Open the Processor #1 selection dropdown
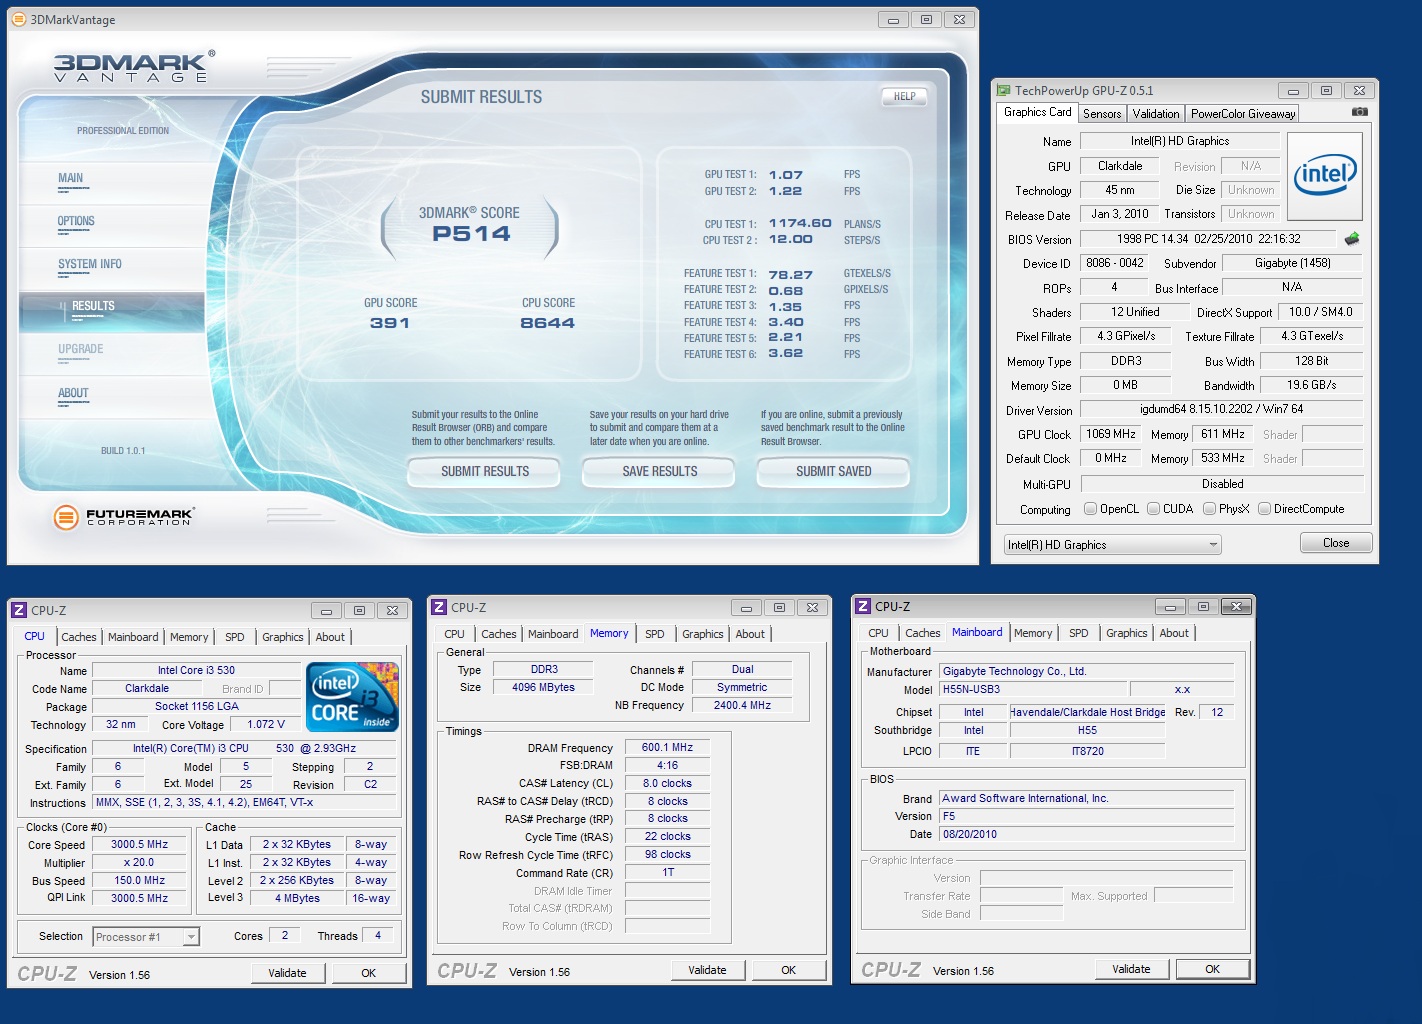This screenshot has height=1024, width=1422. 146,937
